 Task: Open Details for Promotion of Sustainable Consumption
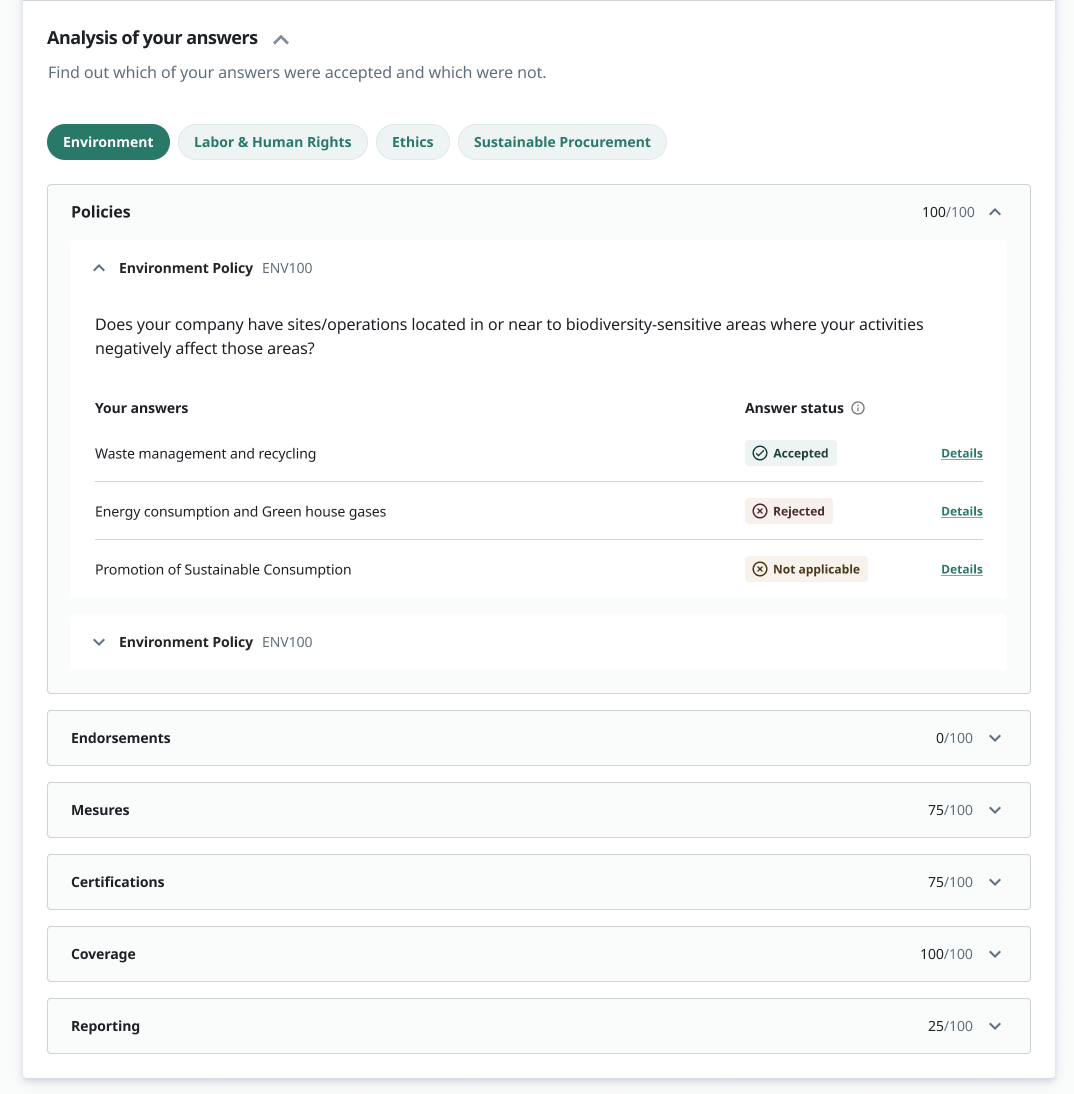tap(961, 569)
